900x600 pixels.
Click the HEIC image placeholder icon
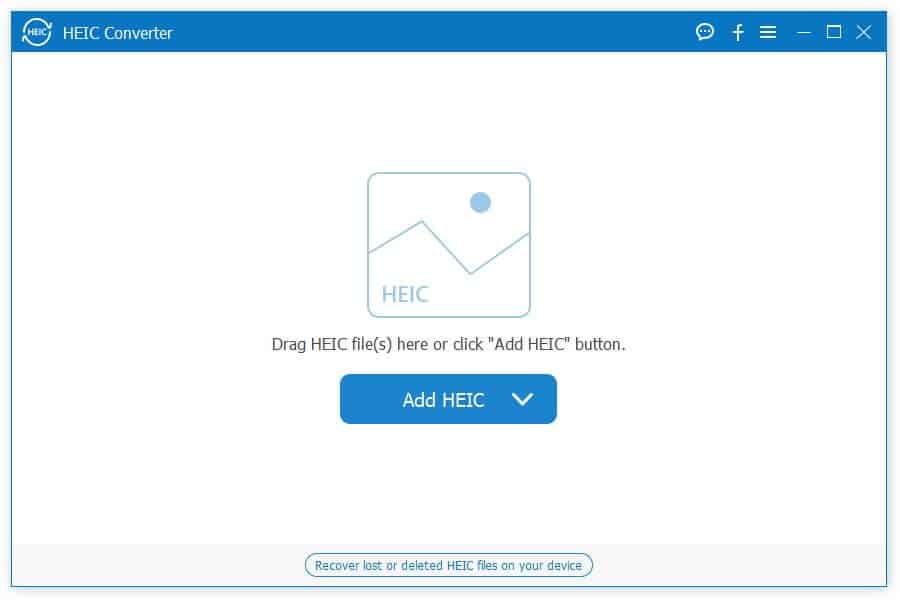[448, 245]
